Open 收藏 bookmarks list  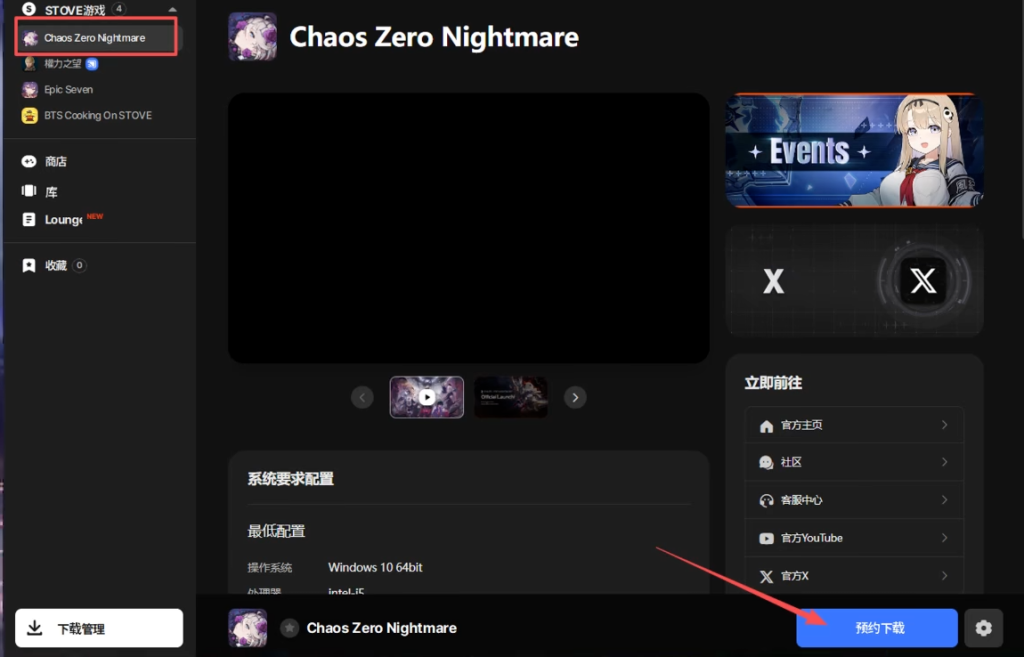[x=54, y=265]
